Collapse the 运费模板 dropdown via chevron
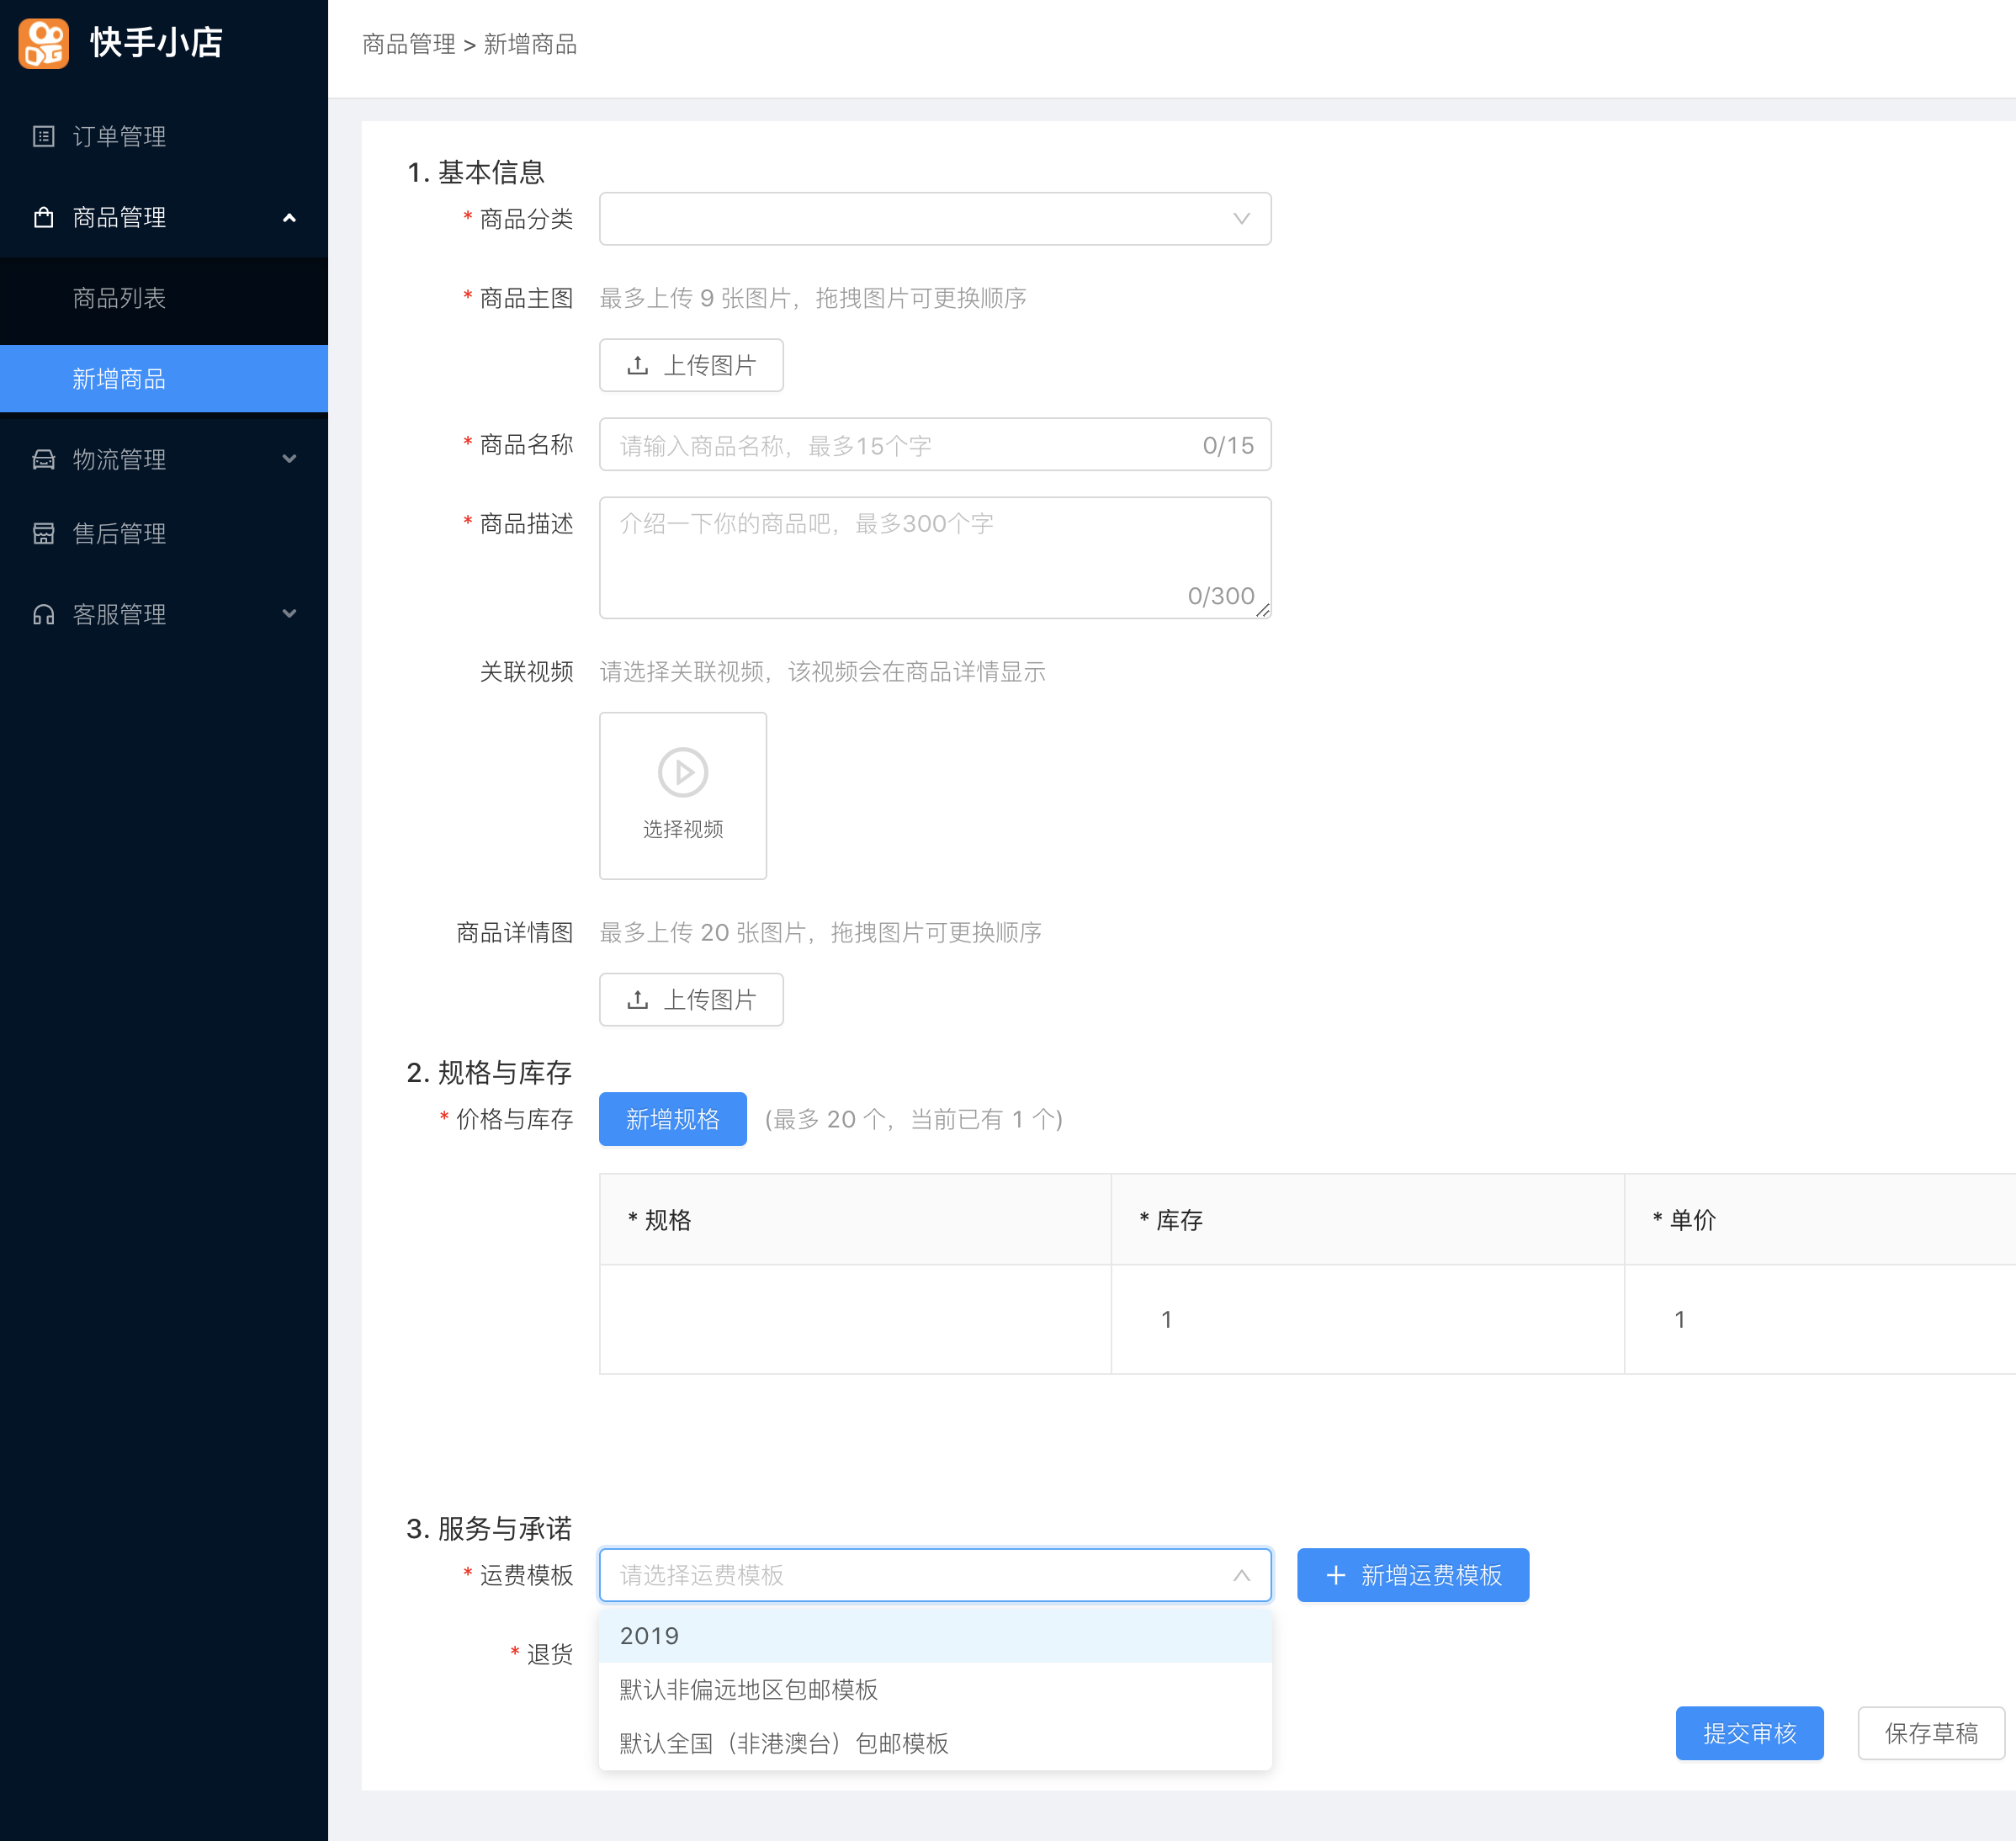This screenshot has height=1841, width=2016. coord(1240,1575)
